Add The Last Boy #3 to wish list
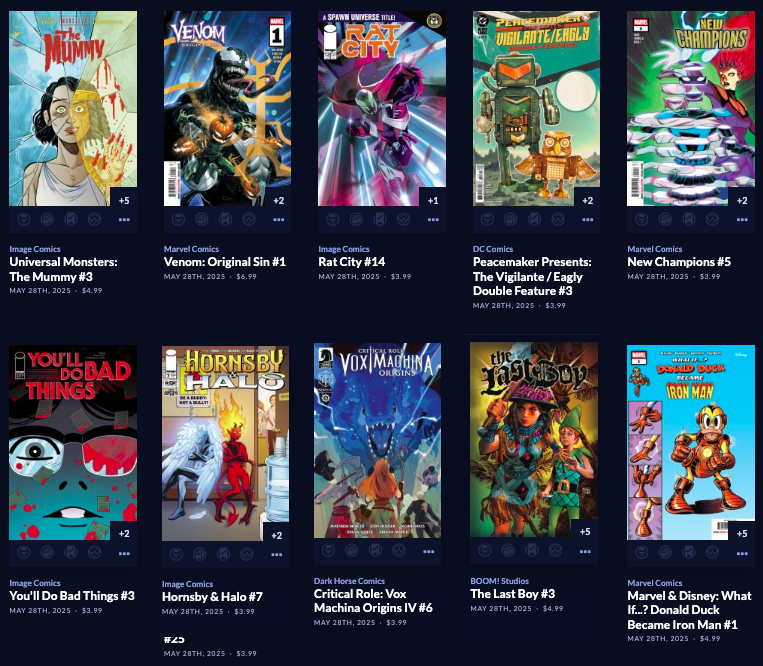The width and height of the screenshot is (763, 666). point(555,550)
